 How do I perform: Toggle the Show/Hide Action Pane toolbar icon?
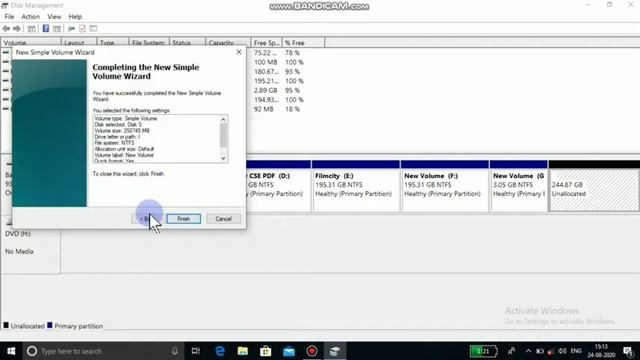57,29
